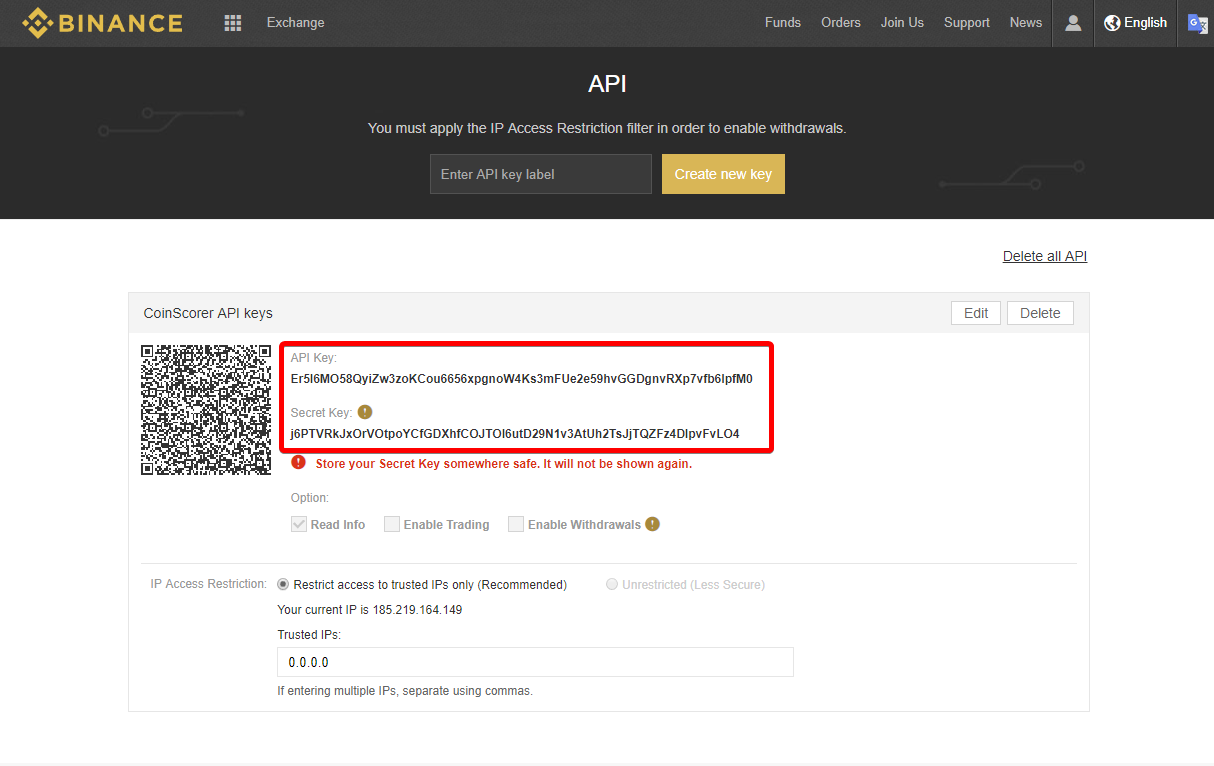This screenshot has width=1214, height=766.
Task: Click the Trusted IPs input field
Action: [x=535, y=662]
